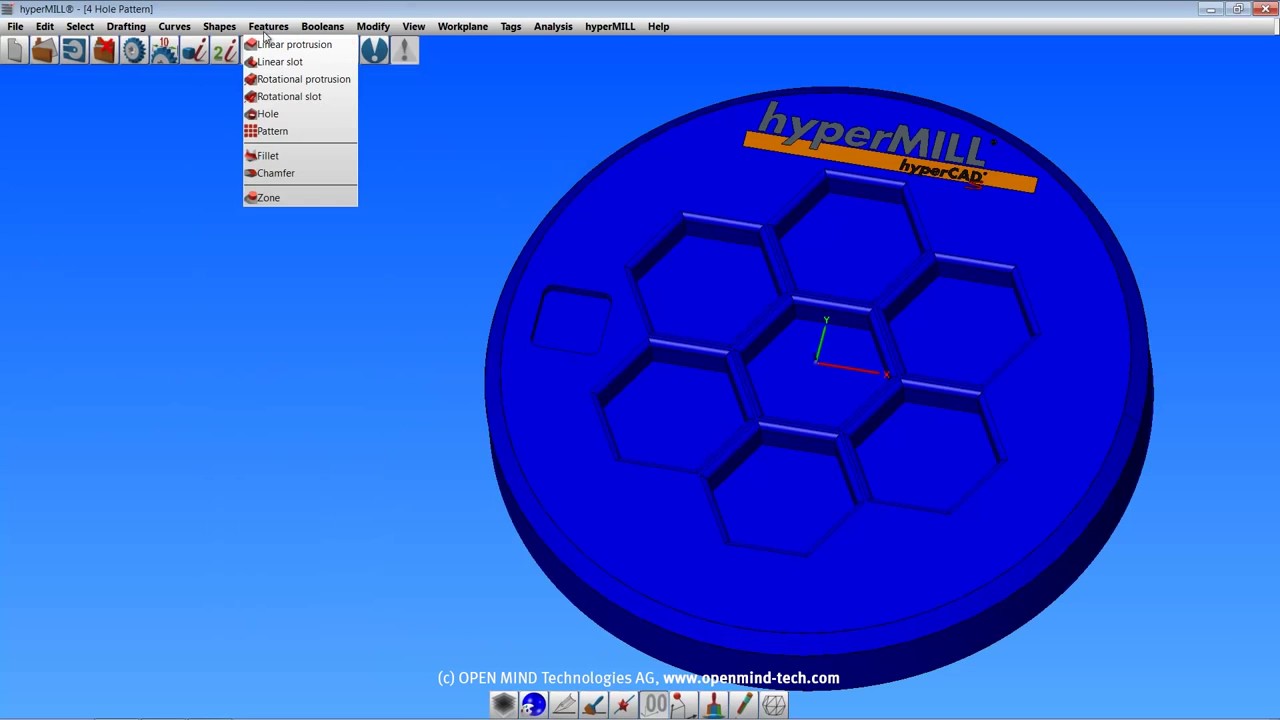Image resolution: width=1280 pixels, height=720 pixels.
Task: Restore down the application window
Action: [x=1238, y=9]
